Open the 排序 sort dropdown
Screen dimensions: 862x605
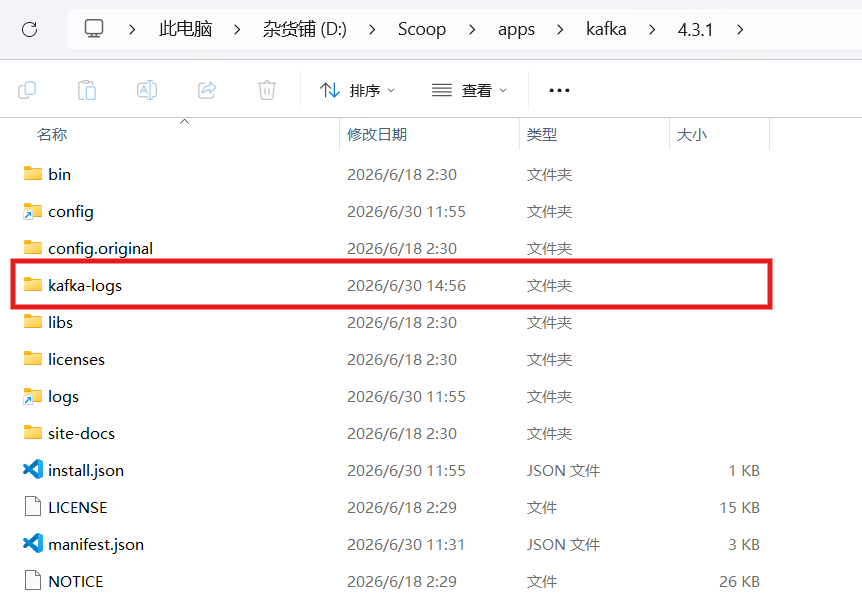tap(357, 90)
